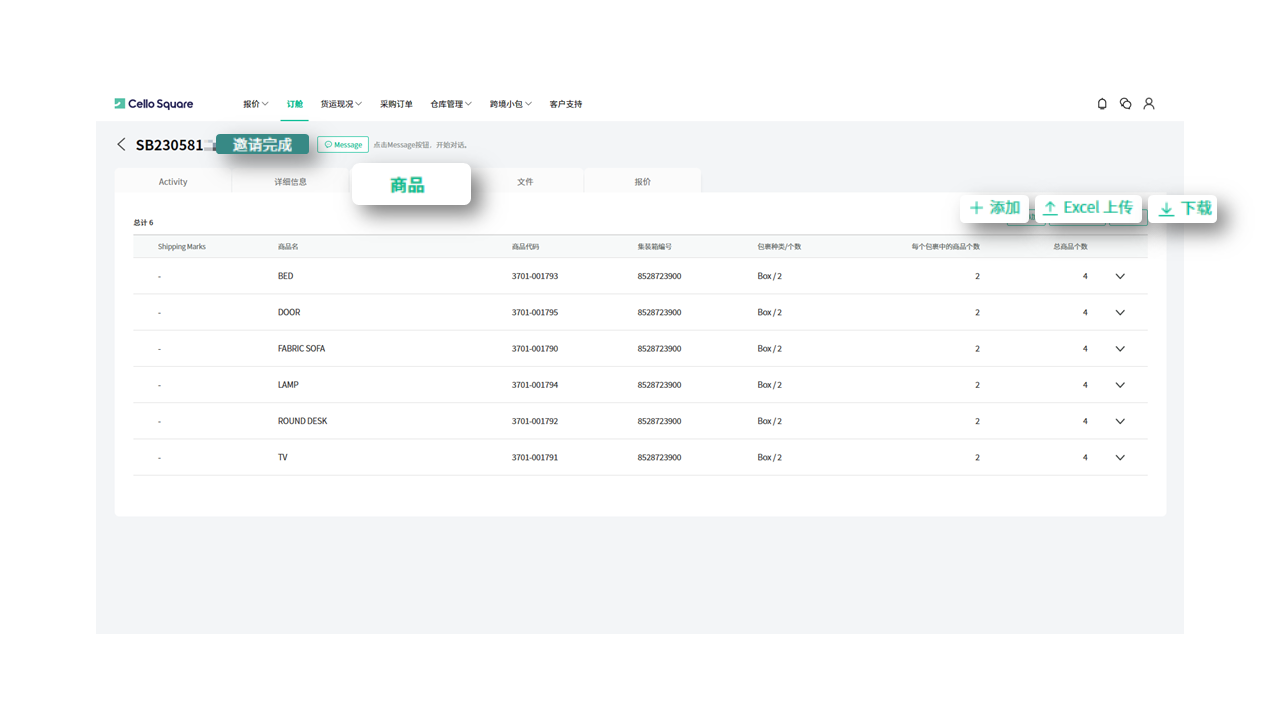
Task: Open the chat messages icon
Action: click(1125, 104)
